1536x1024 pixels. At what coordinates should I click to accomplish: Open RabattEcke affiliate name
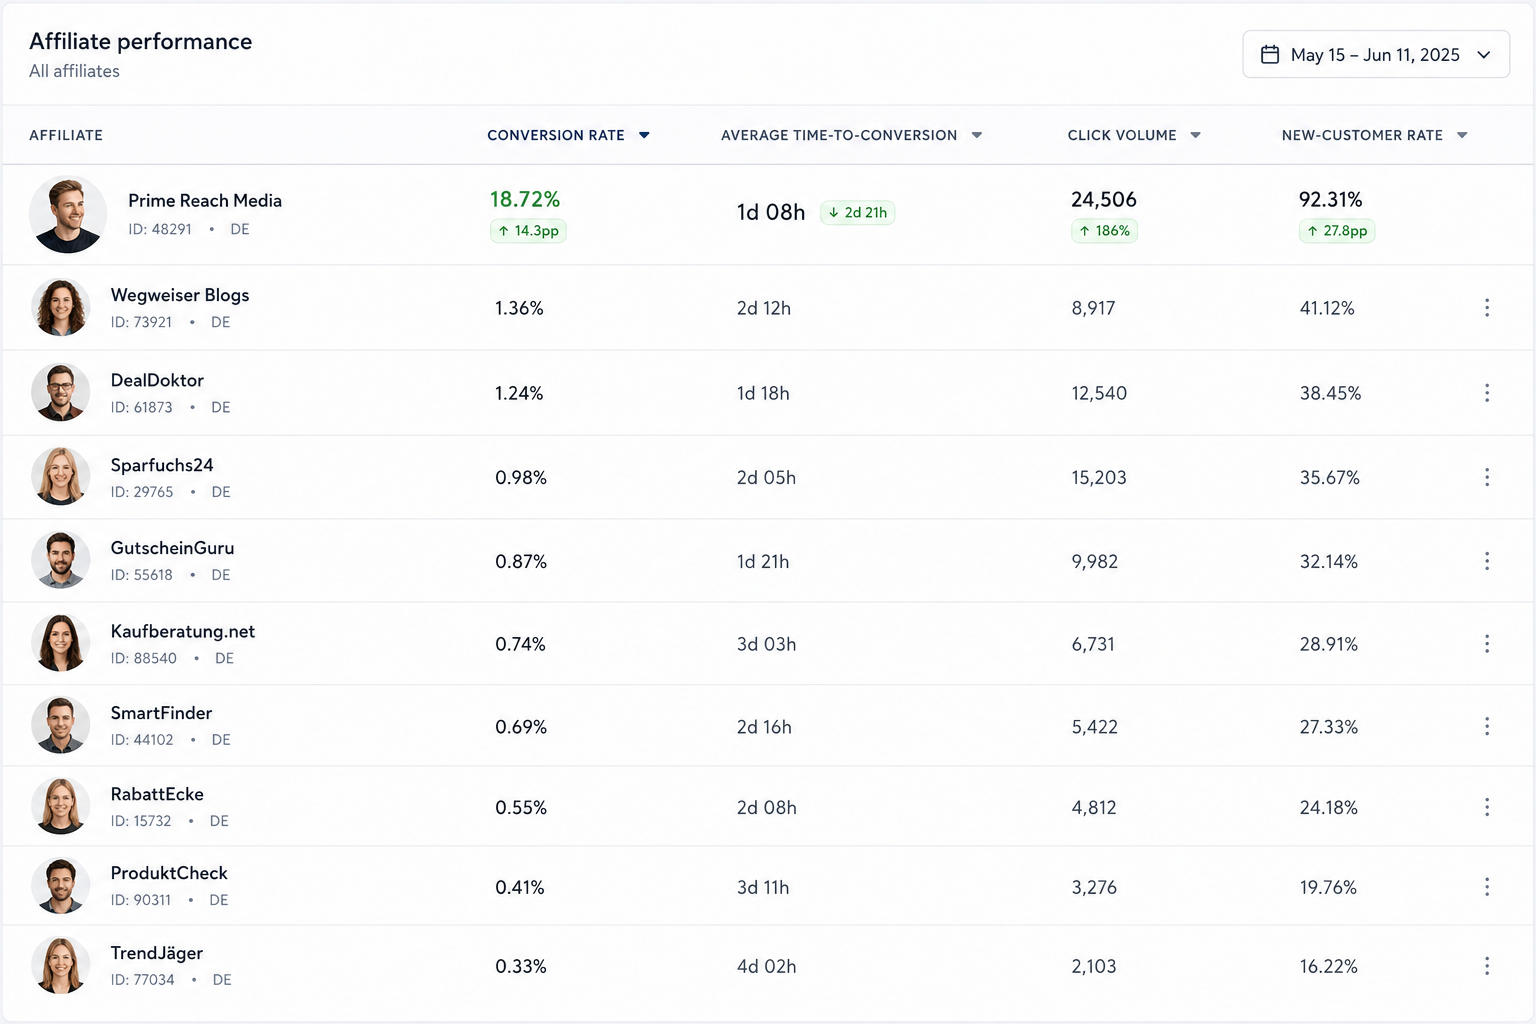(157, 794)
